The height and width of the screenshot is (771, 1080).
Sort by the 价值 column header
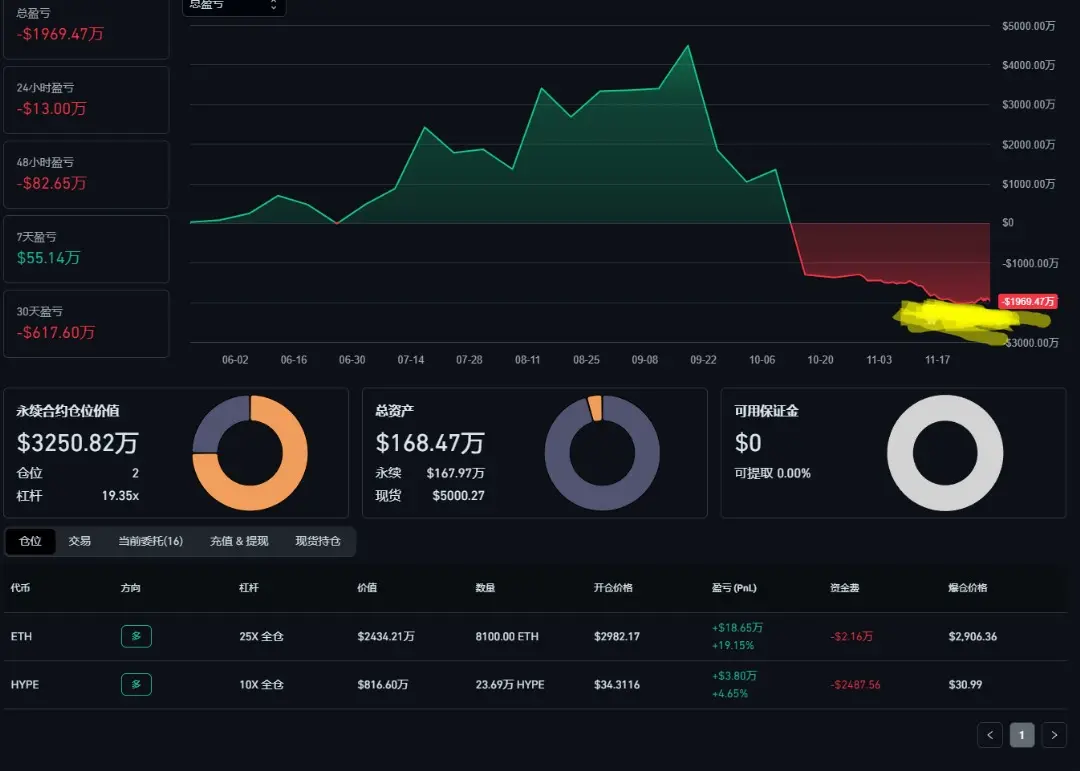point(367,588)
